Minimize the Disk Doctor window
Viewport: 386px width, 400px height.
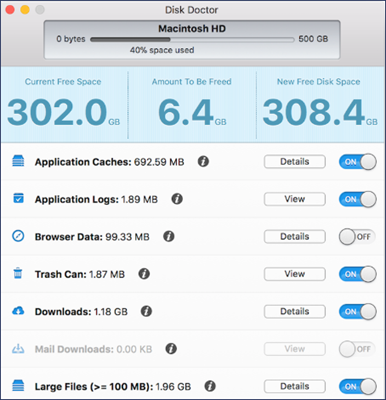point(25,10)
